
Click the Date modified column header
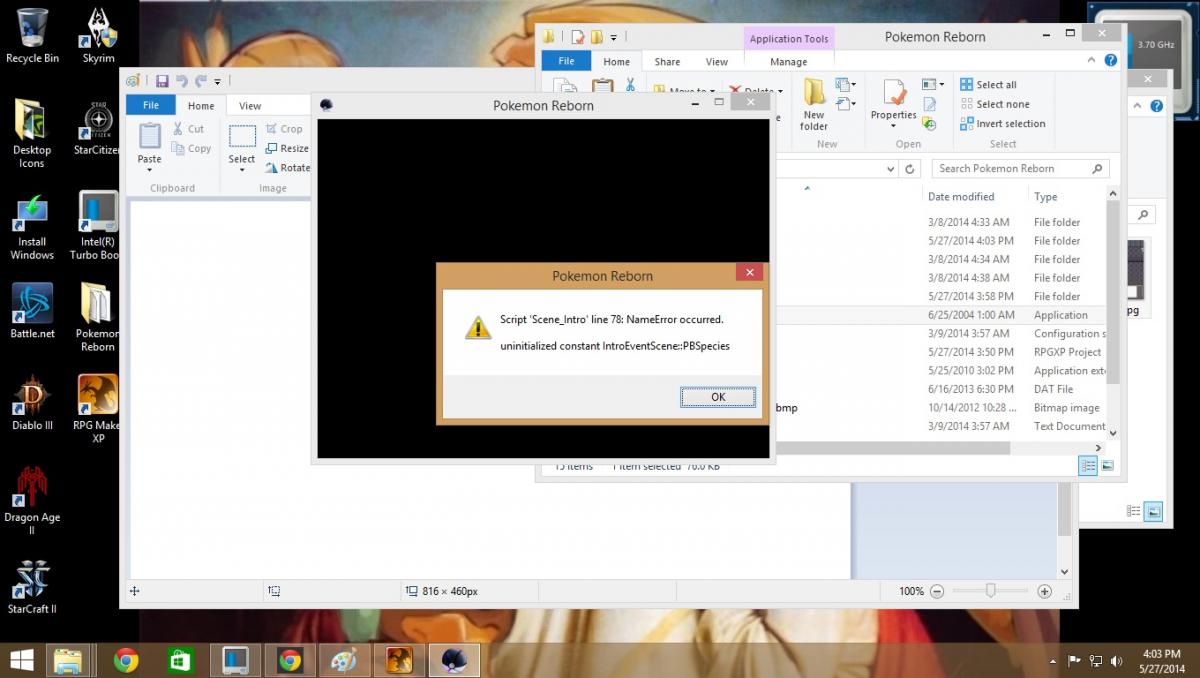coord(961,197)
